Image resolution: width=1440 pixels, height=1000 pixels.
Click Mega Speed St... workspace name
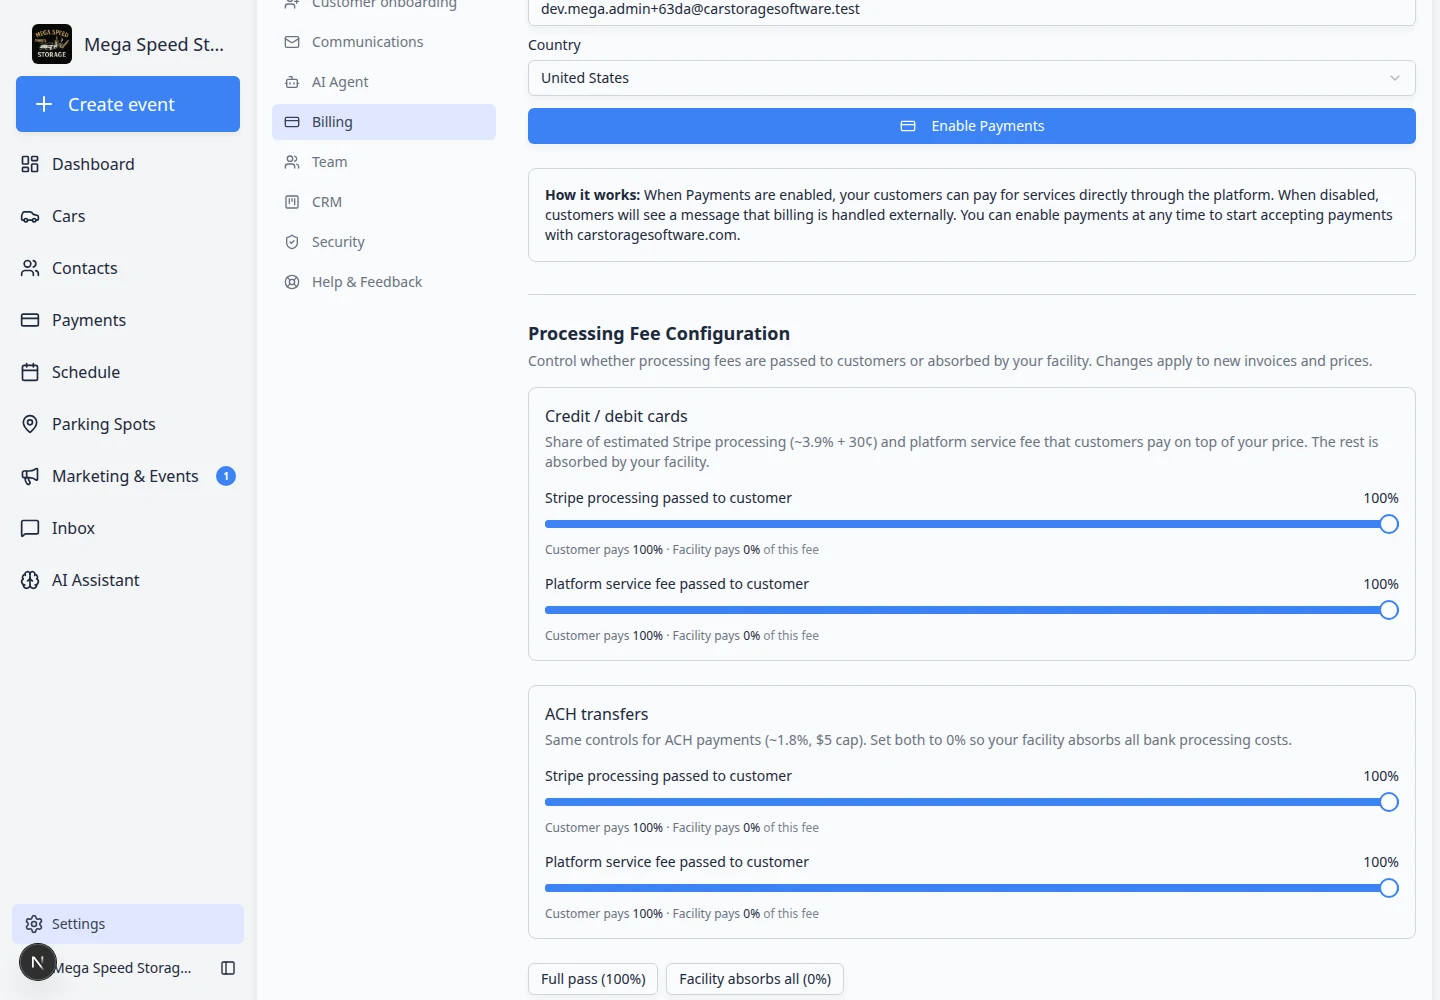coord(154,44)
